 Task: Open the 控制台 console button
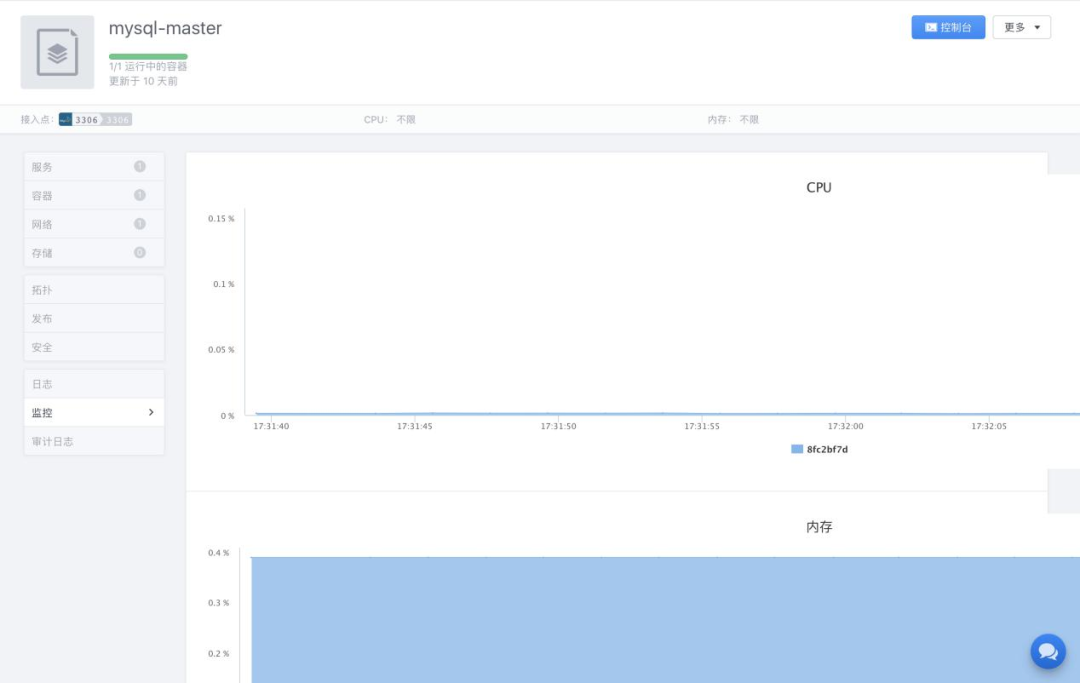coord(948,28)
